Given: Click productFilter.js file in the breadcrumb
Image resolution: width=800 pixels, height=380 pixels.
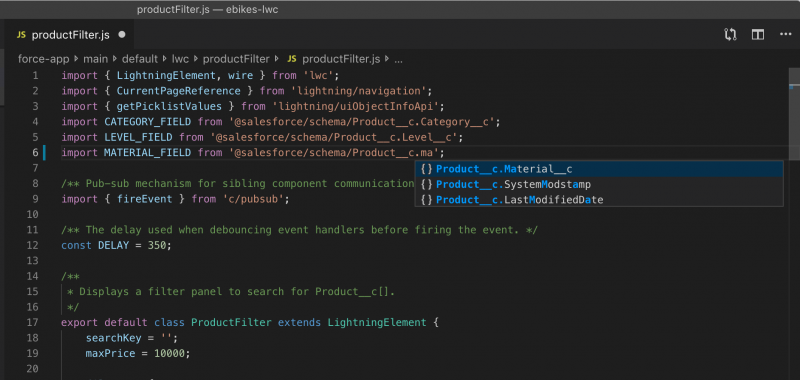Looking at the screenshot, I should (341, 59).
